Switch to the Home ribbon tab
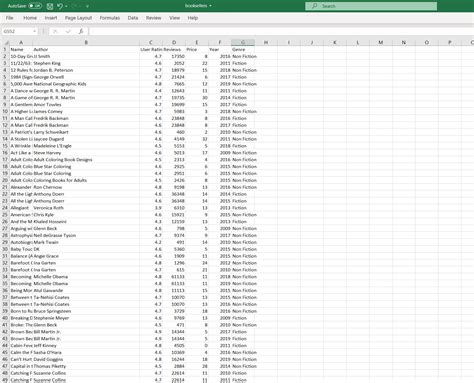The height and width of the screenshot is (383, 474). (30, 18)
